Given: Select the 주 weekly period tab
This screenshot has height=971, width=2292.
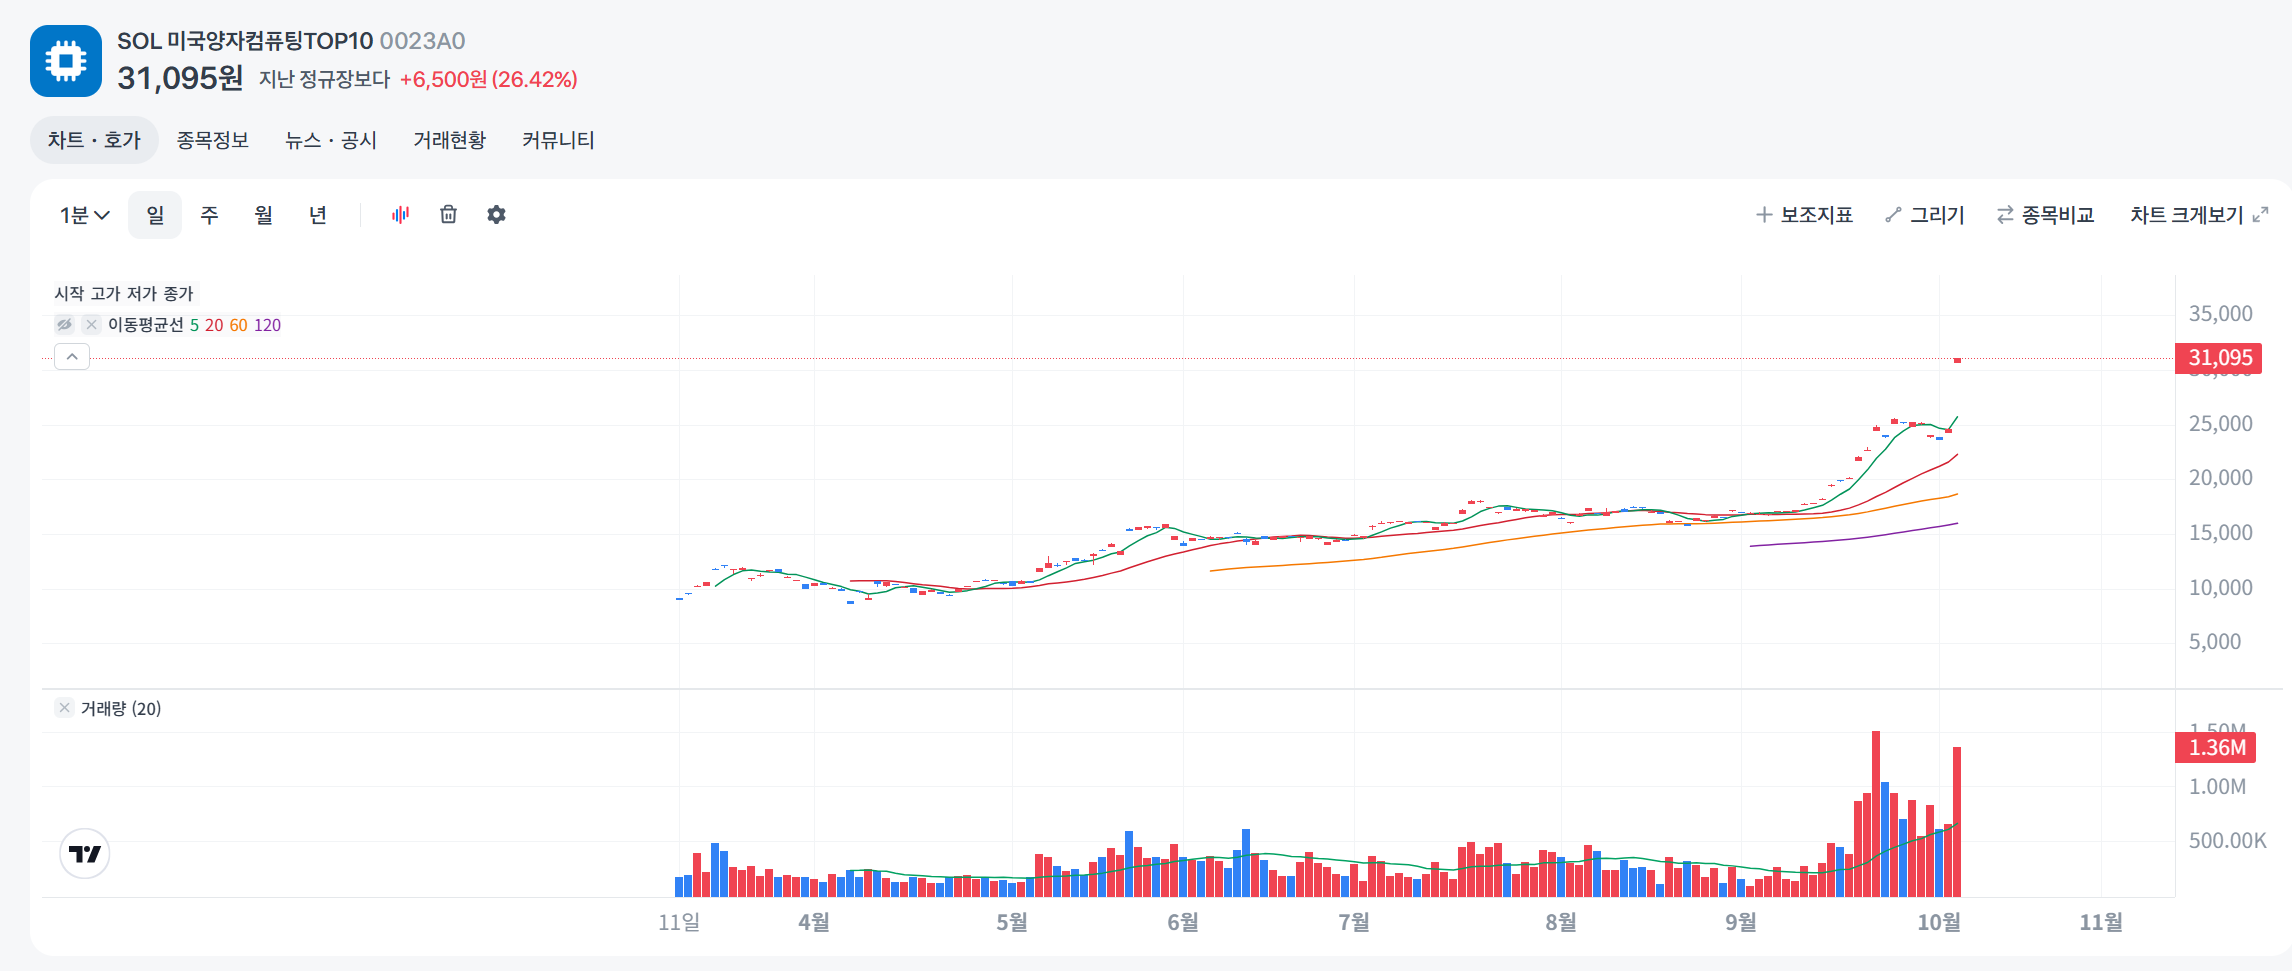Looking at the screenshot, I should 209,215.
